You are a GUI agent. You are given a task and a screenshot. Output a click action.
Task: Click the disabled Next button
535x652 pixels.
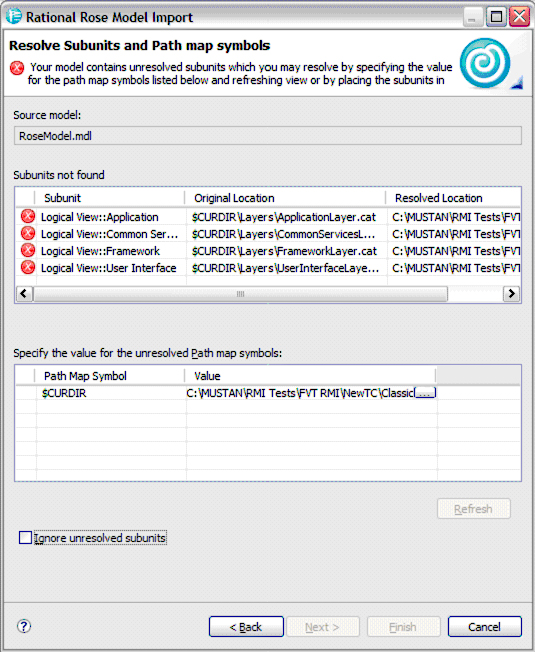click(x=323, y=627)
